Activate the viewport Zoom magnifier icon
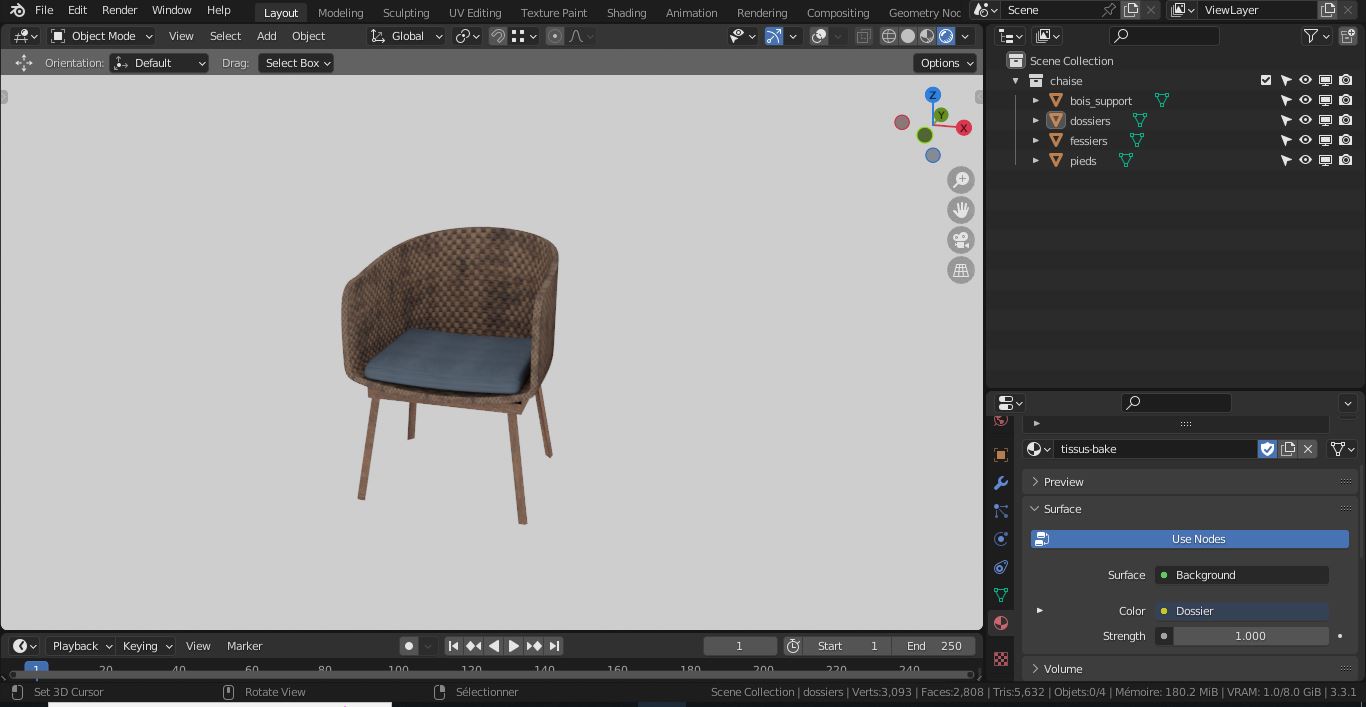This screenshot has height=707, width=1366. click(x=960, y=180)
